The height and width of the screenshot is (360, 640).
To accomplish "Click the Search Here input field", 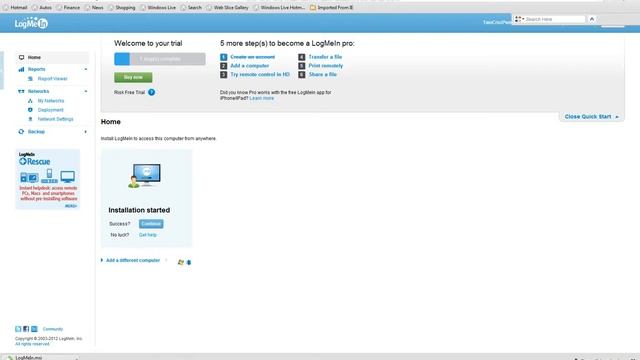I will coord(555,19).
